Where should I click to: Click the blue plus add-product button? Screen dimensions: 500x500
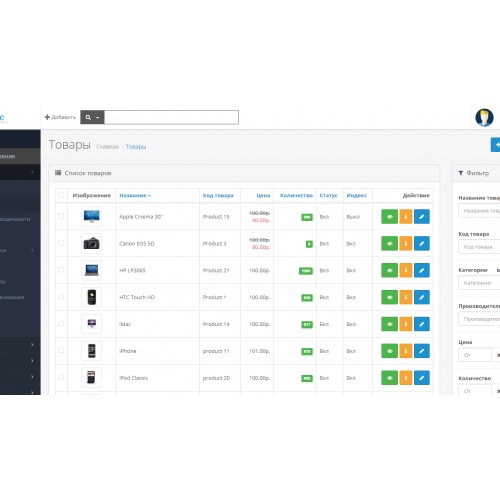coord(496,145)
